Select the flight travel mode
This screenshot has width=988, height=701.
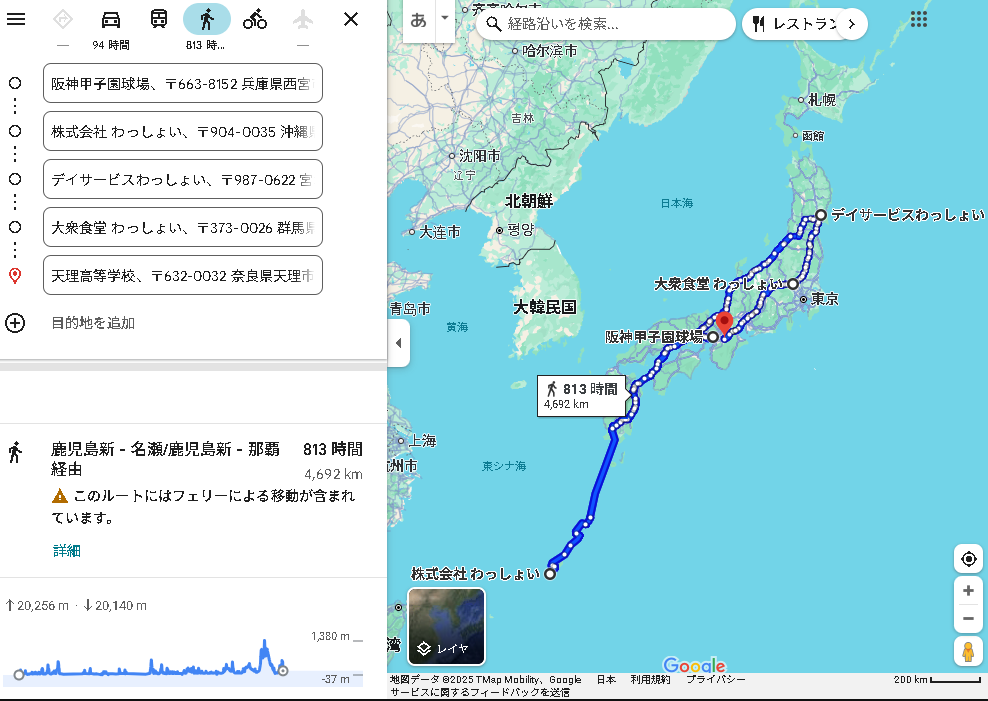303,20
